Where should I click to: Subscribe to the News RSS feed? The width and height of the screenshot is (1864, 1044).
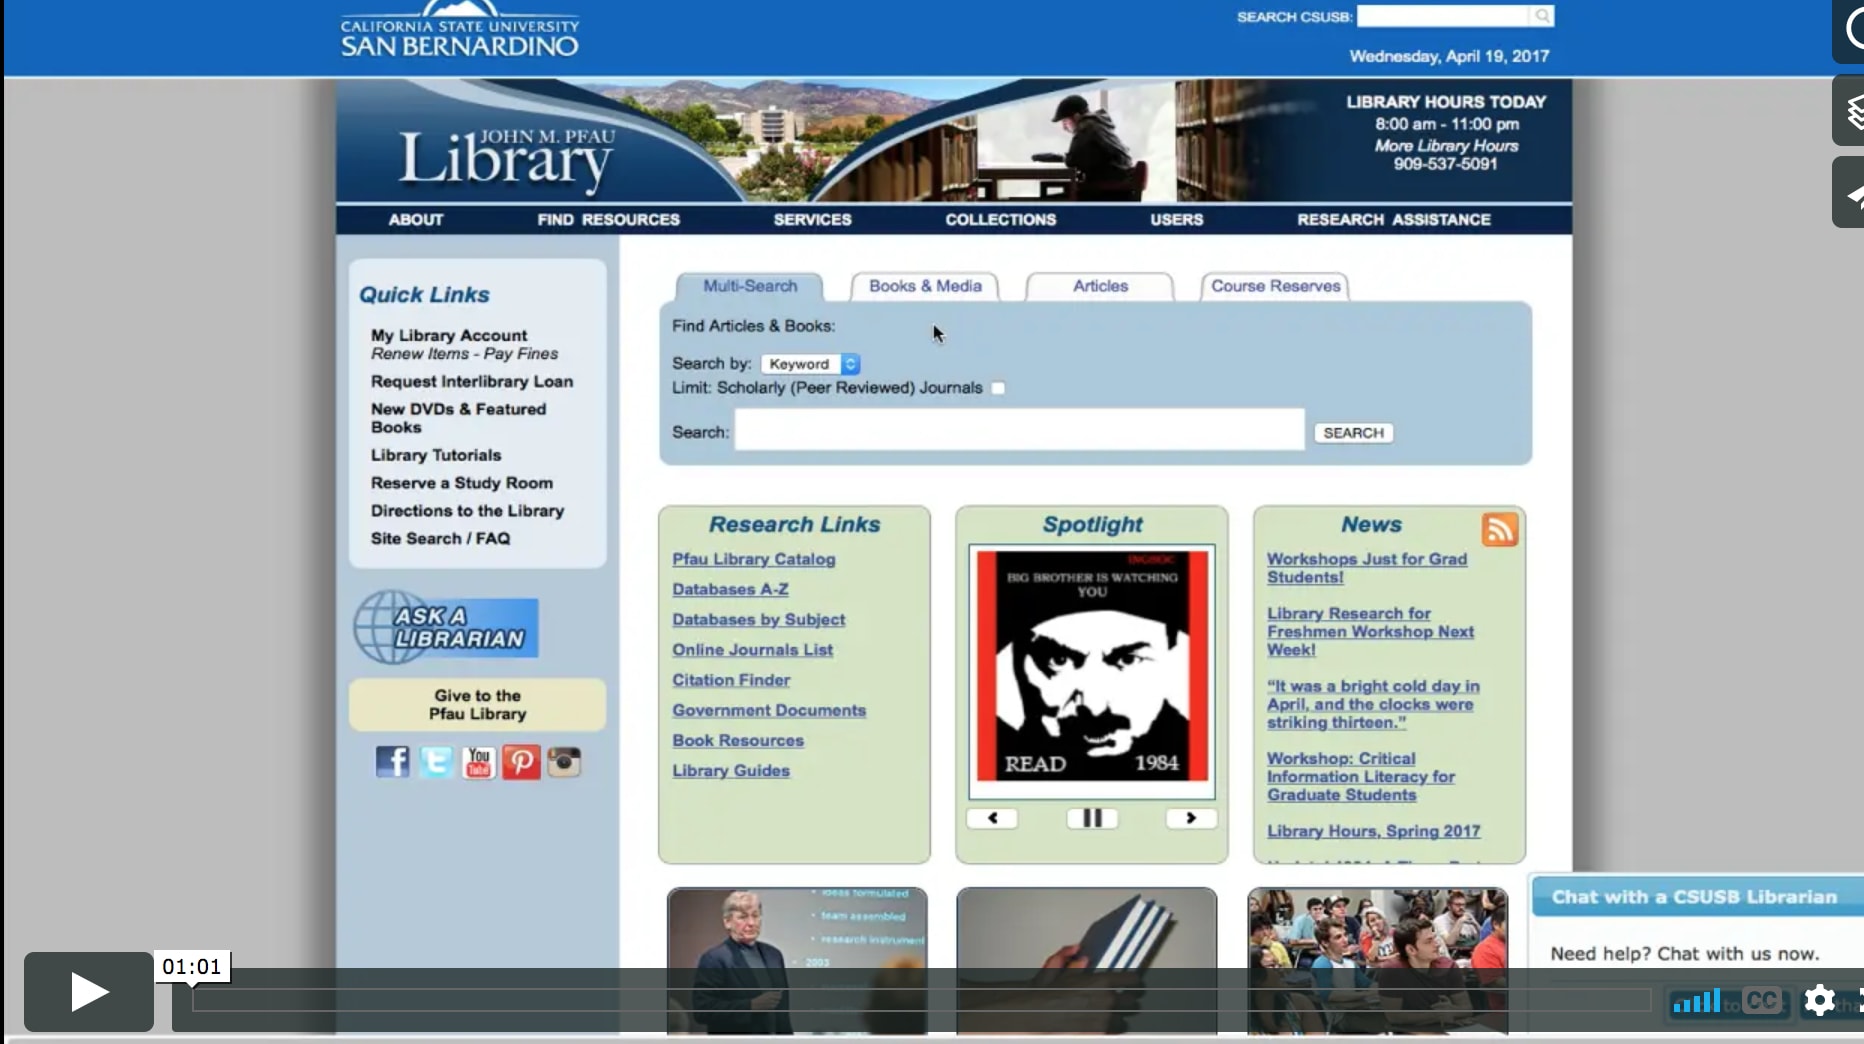coord(1500,530)
